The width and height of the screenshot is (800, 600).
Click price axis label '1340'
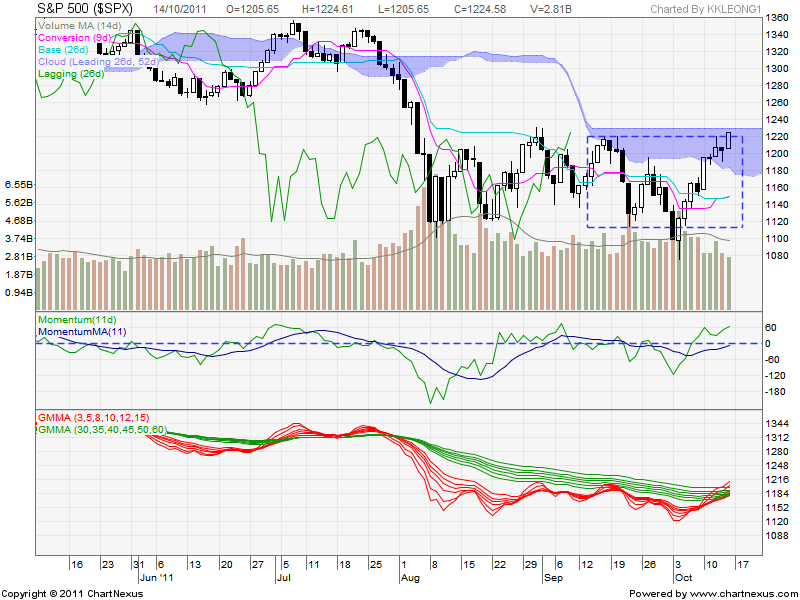777,35
